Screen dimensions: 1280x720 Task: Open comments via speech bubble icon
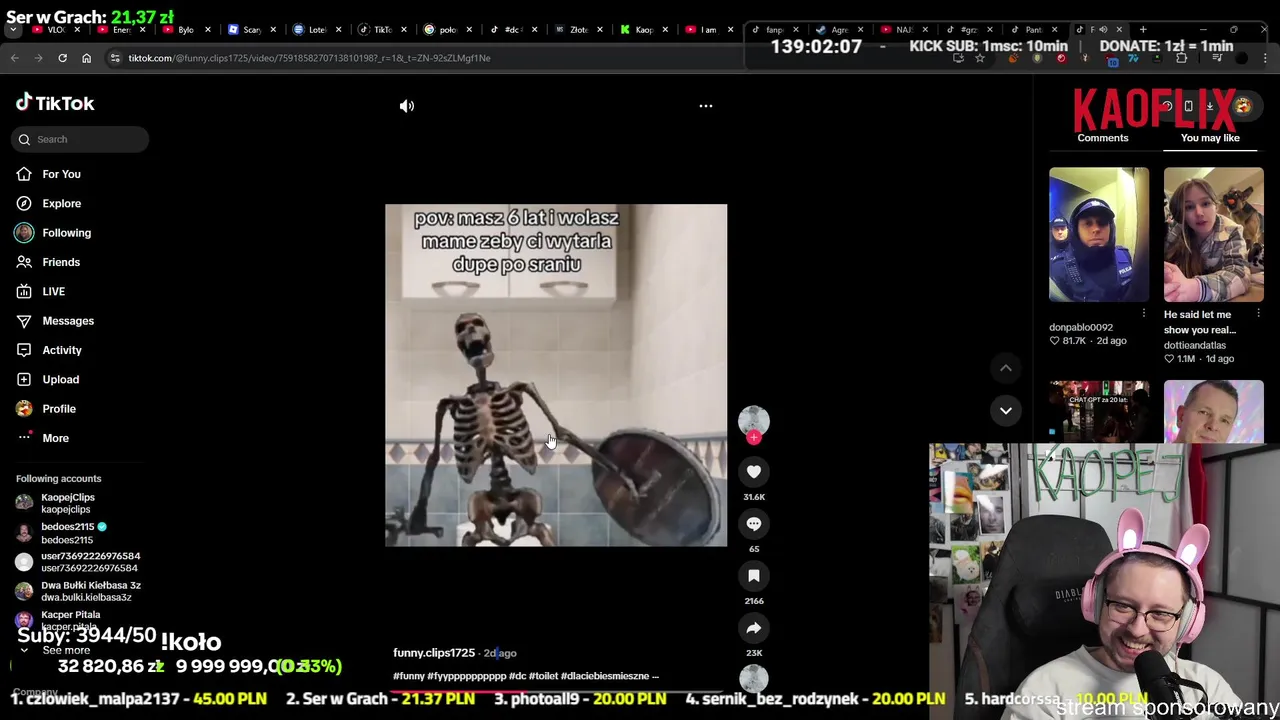click(x=754, y=524)
